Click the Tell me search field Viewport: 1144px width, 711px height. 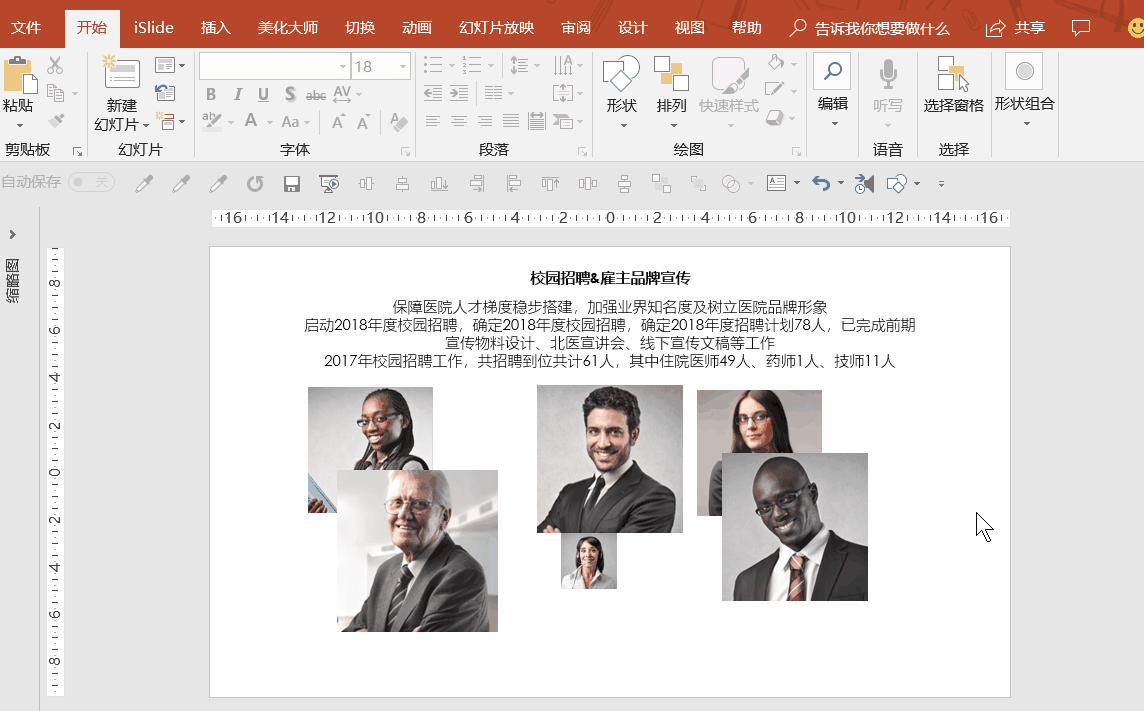(870, 28)
